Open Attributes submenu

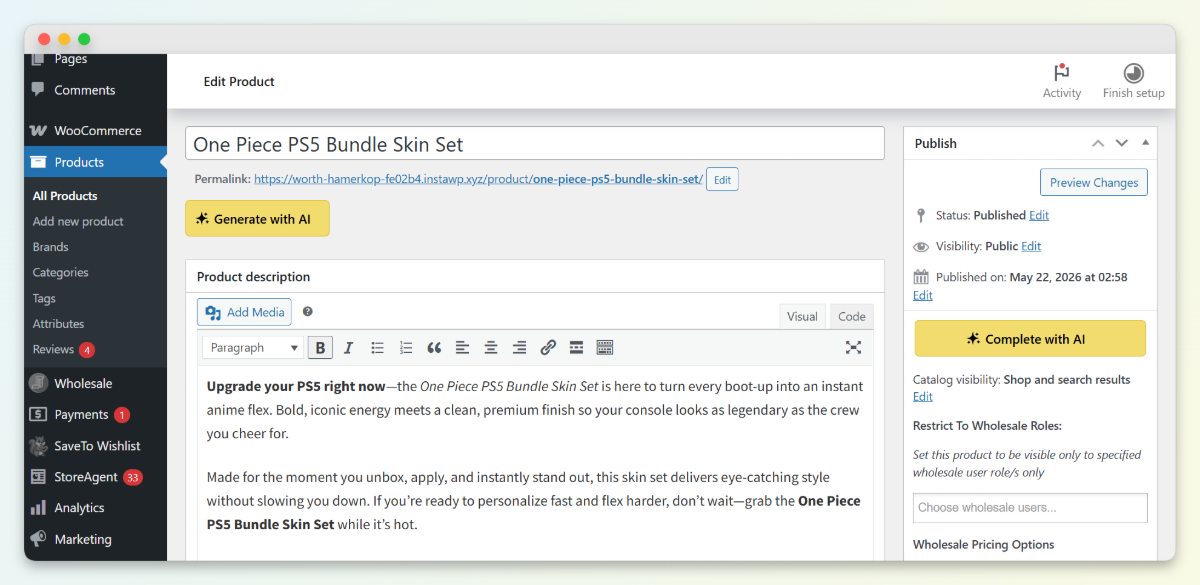pos(58,324)
